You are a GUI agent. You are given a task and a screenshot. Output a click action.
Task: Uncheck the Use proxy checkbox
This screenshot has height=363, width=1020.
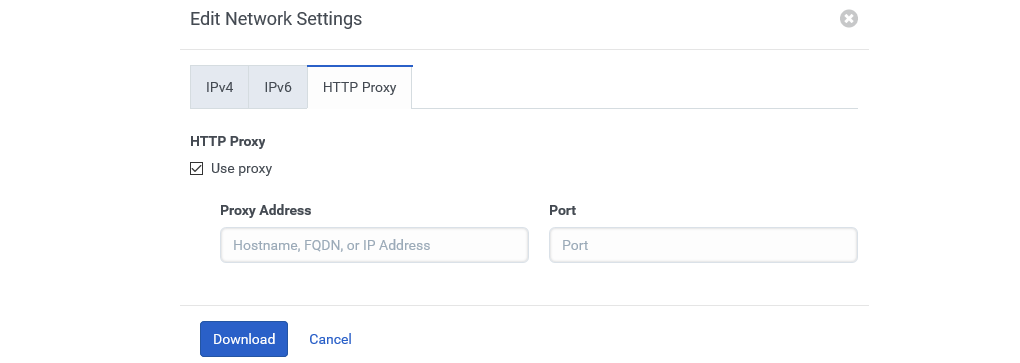196,168
